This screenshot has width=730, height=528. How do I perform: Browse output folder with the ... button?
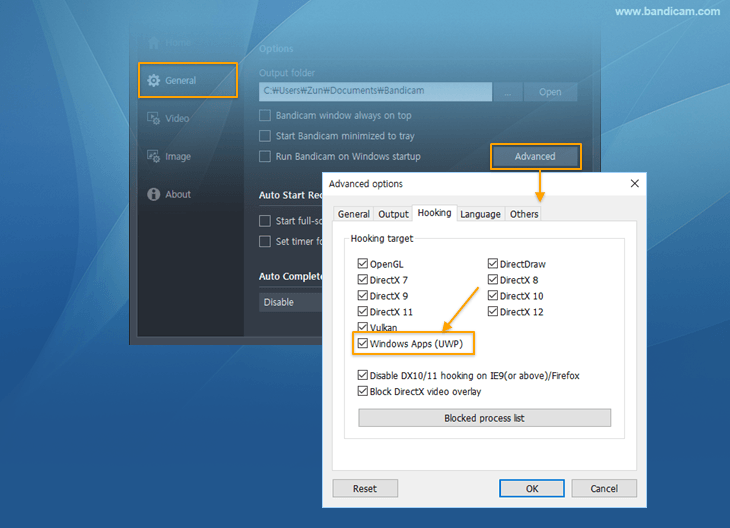(x=507, y=92)
